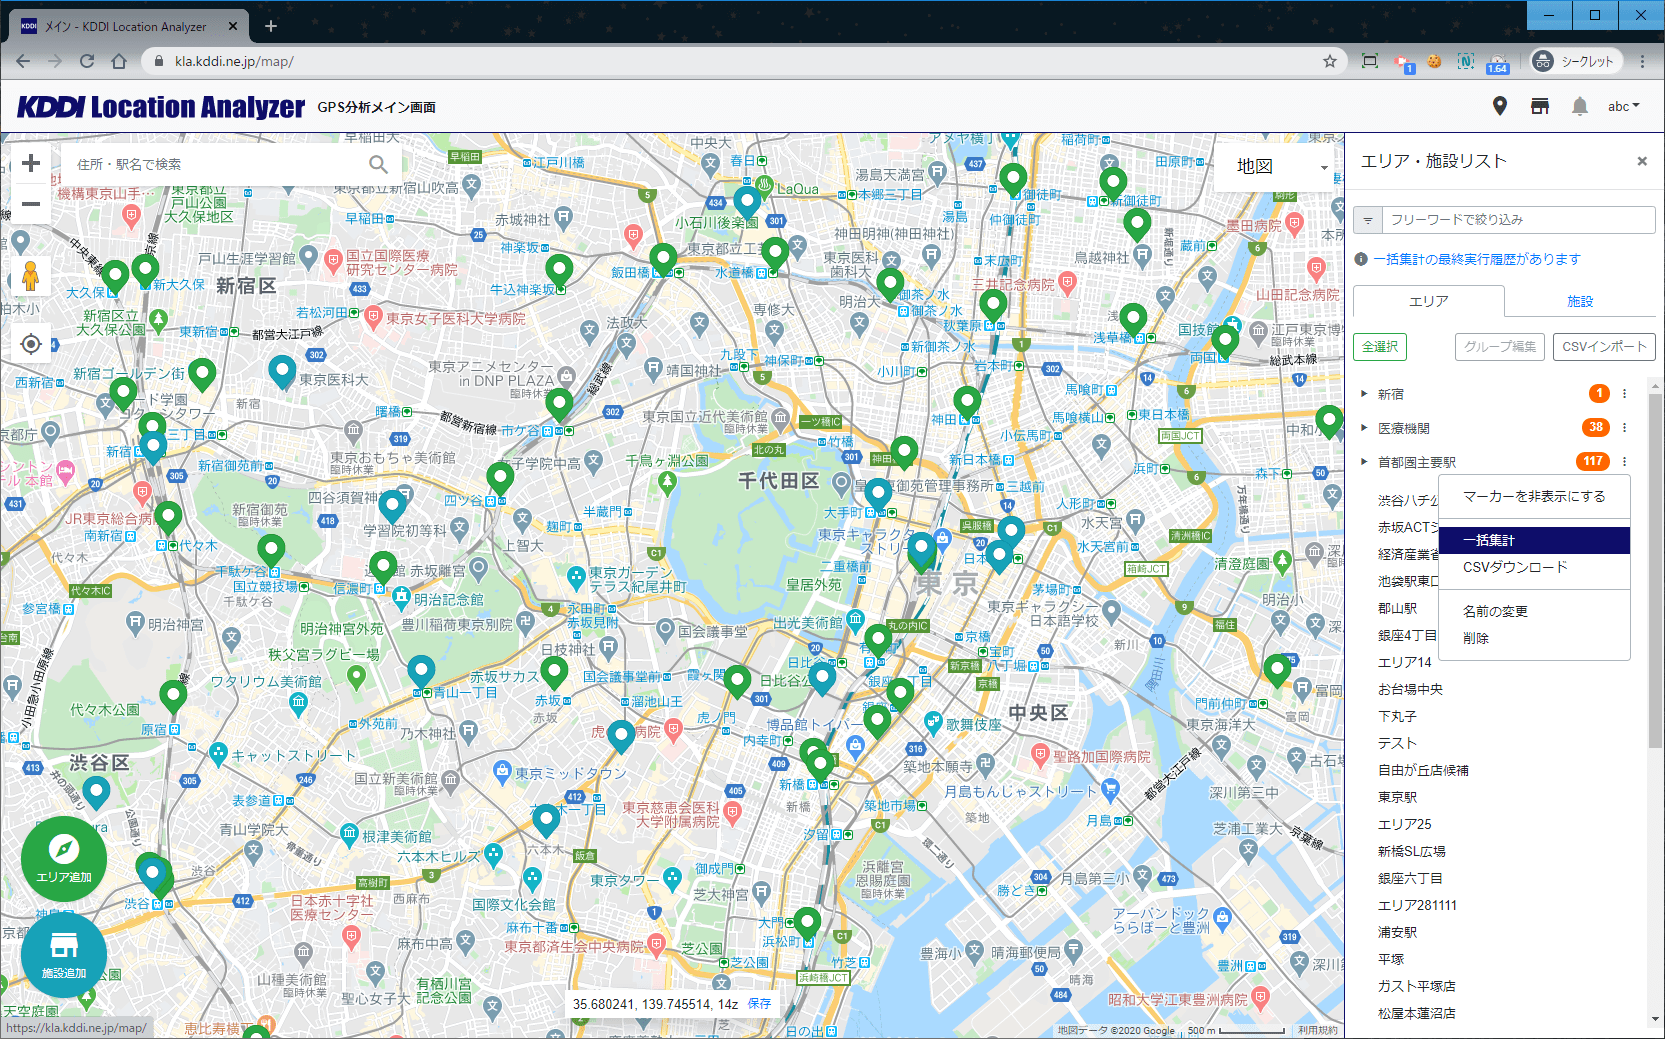Select 浦安駅 in the area list
The height and width of the screenshot is (1039, 1665).
click(x=1397, y=932)
